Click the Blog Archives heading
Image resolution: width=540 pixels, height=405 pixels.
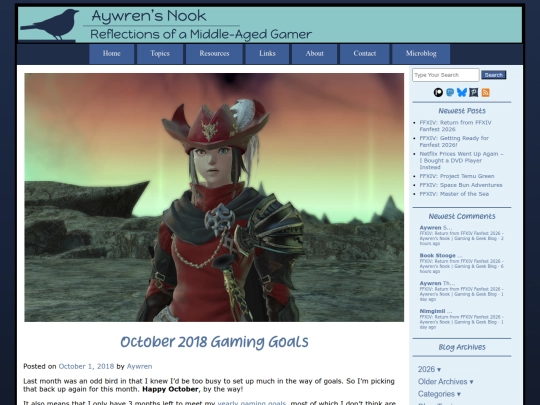coord(462,347)
